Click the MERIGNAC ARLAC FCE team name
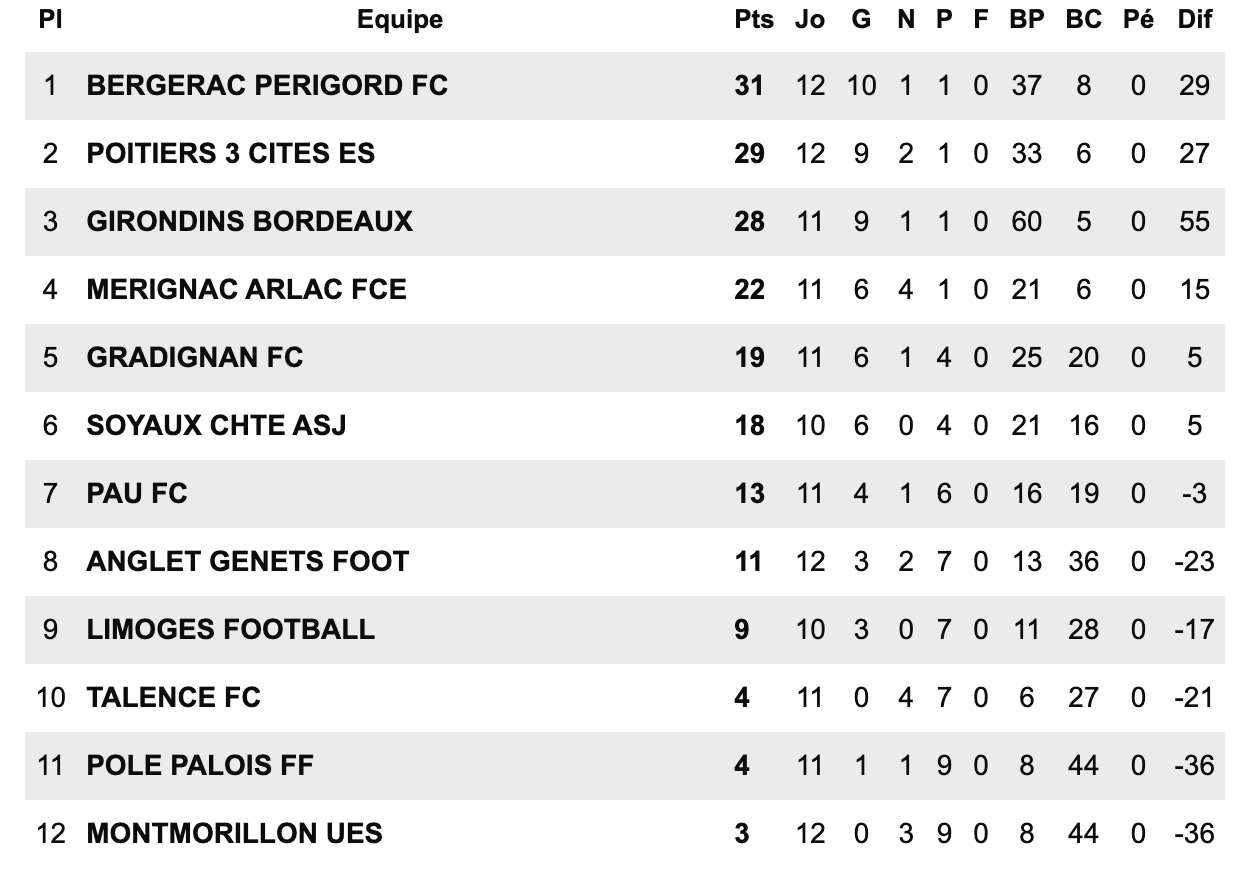 pyautogui.click(x=247, y=290)
